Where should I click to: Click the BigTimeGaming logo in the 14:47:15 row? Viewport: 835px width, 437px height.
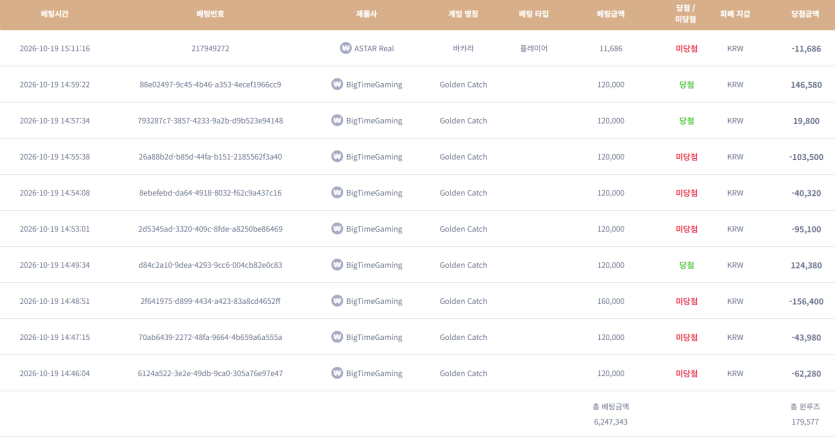tap(337, 337)
